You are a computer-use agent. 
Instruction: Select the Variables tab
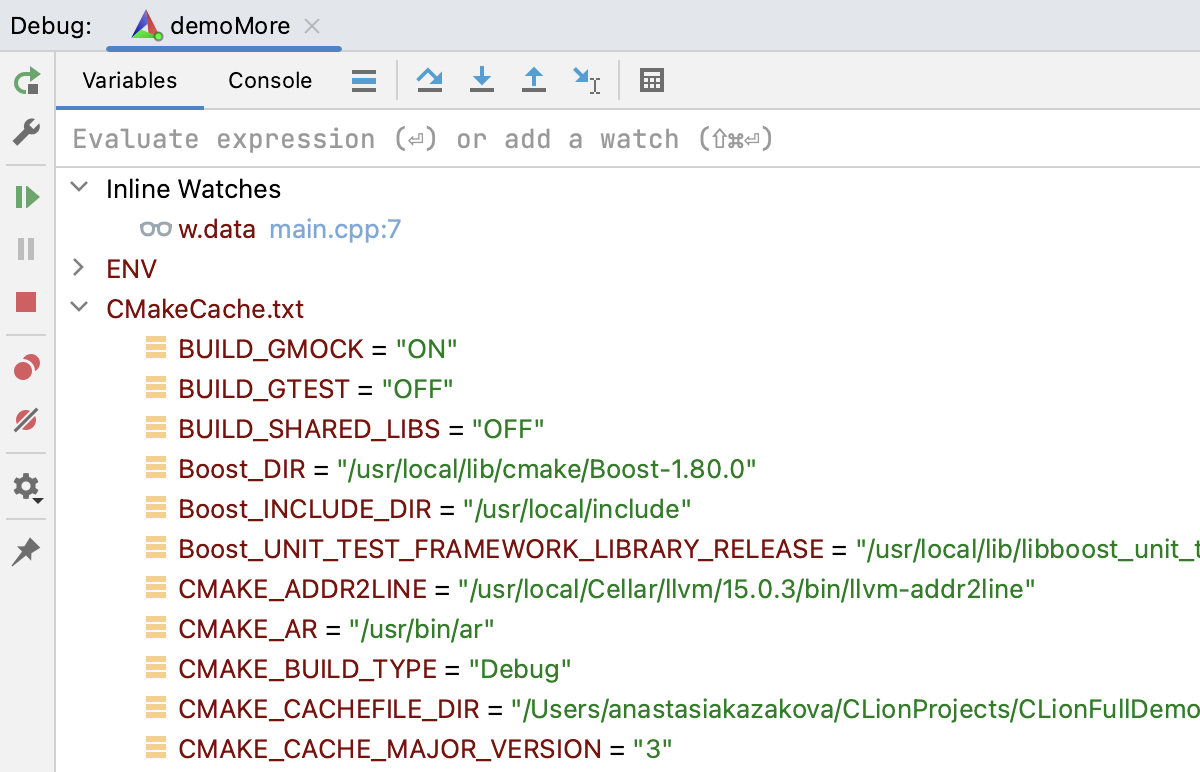click(130, 81)
